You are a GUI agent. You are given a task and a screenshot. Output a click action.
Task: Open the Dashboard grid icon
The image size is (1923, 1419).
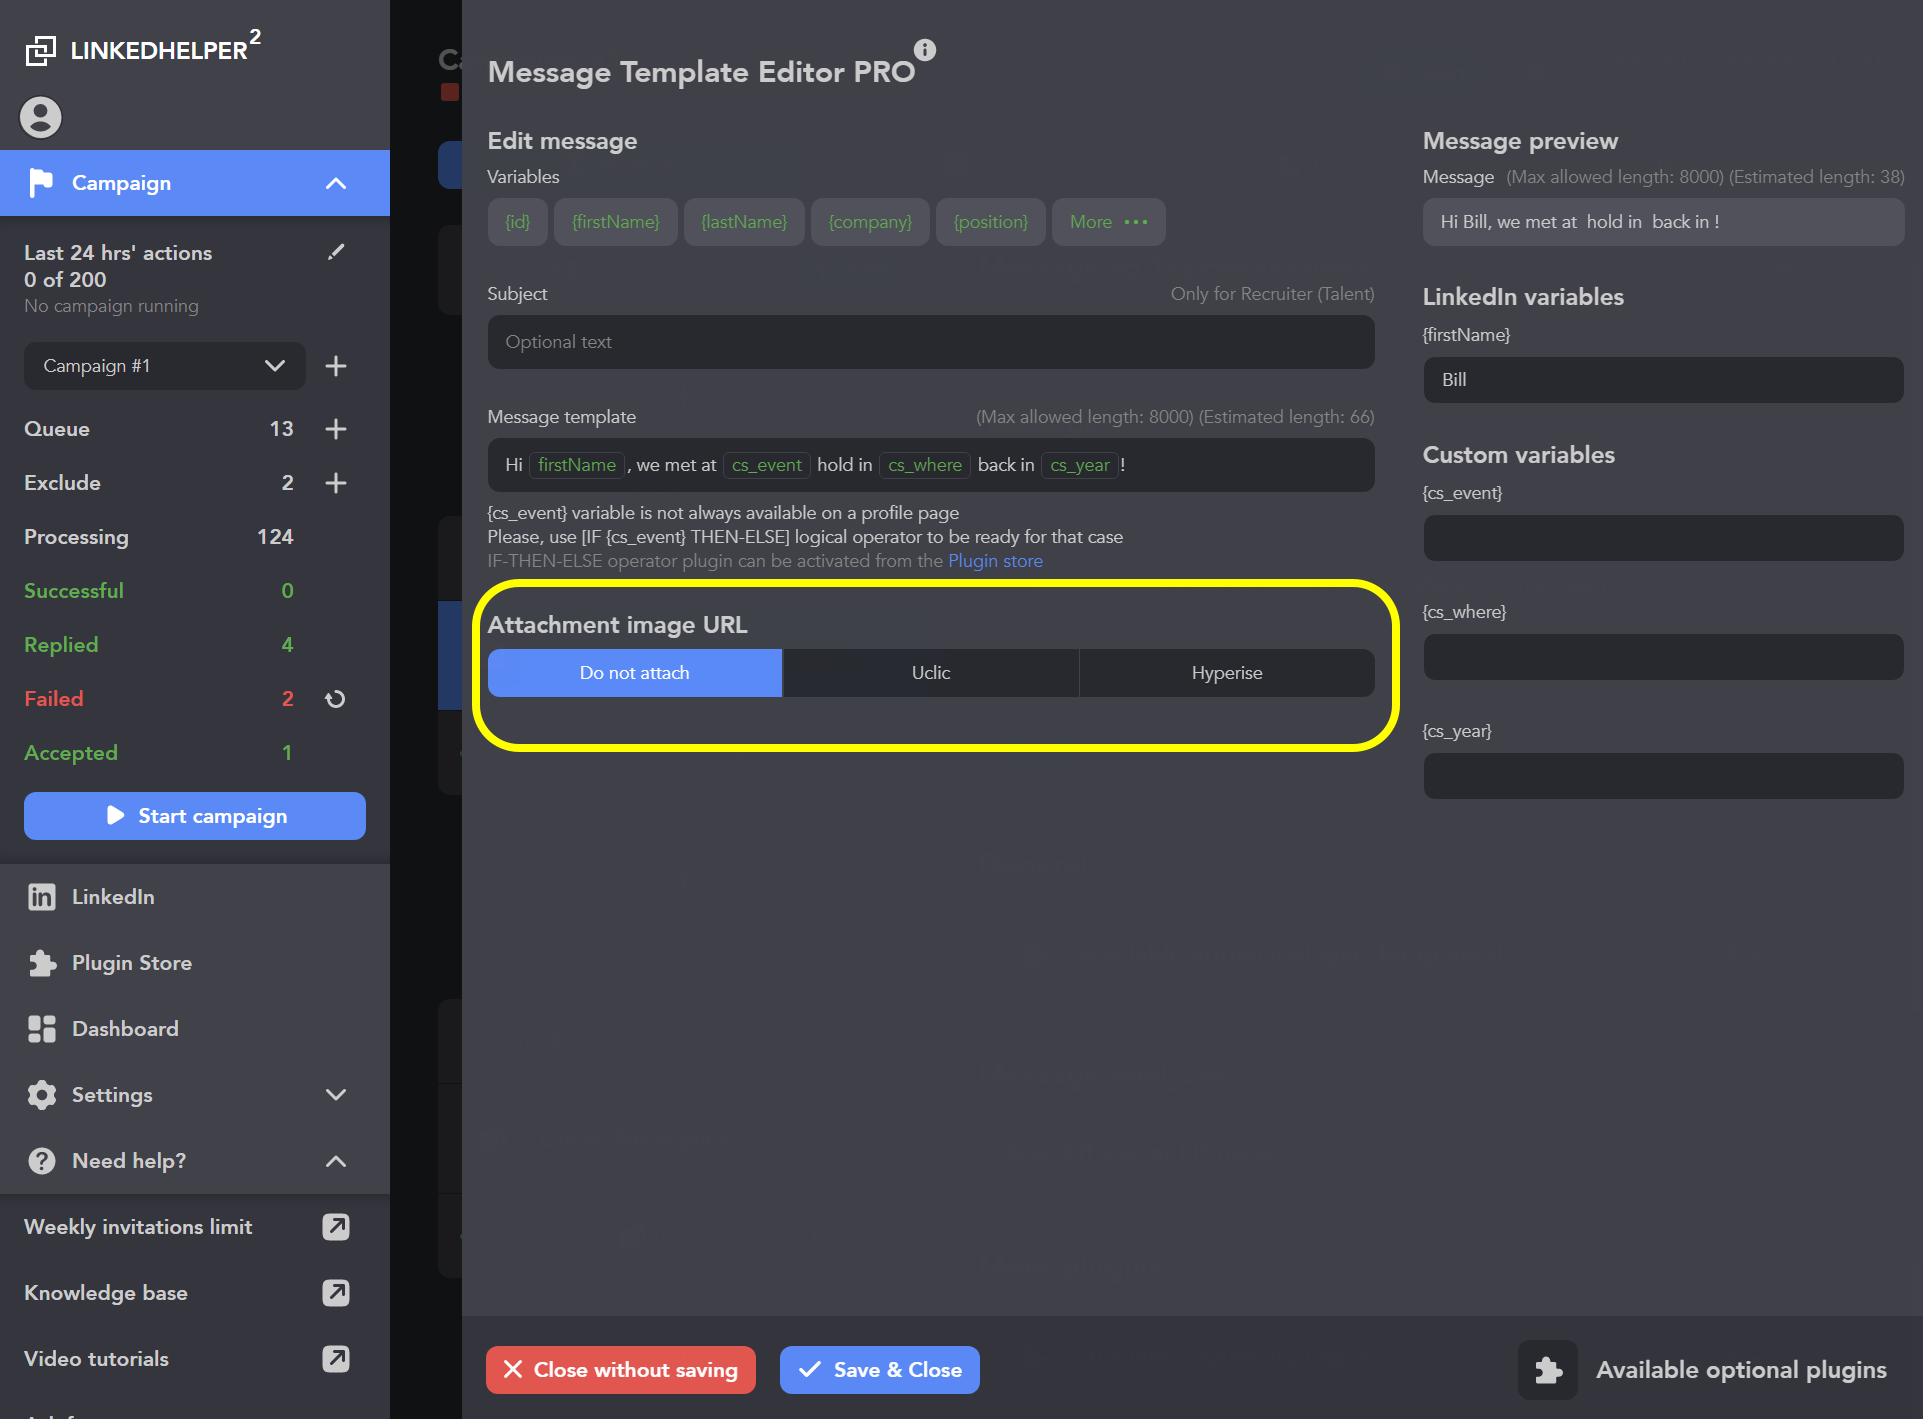point(41,1029)
